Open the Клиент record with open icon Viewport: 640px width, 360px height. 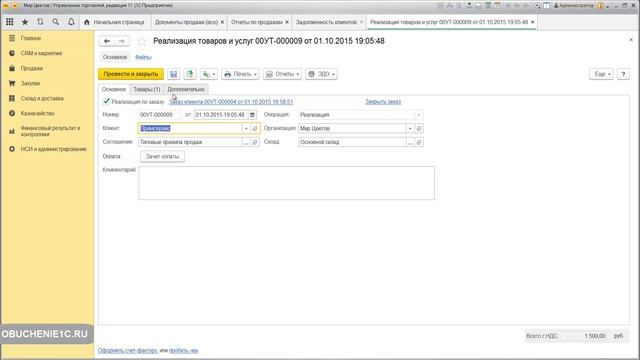pos(255,129)
